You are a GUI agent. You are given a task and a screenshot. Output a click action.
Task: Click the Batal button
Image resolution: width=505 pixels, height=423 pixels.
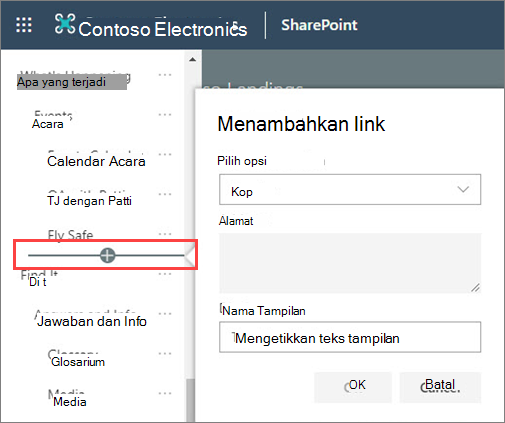point(440,387)
